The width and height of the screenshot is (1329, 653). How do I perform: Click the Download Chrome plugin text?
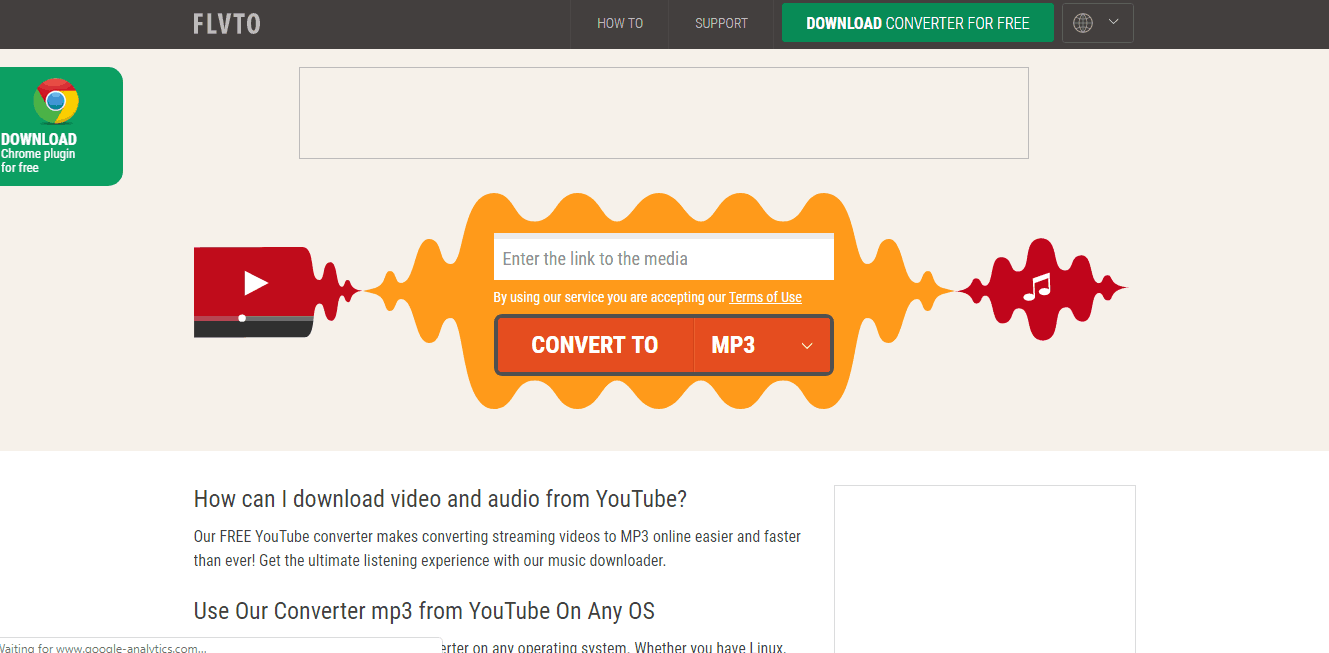pos(40,153)
